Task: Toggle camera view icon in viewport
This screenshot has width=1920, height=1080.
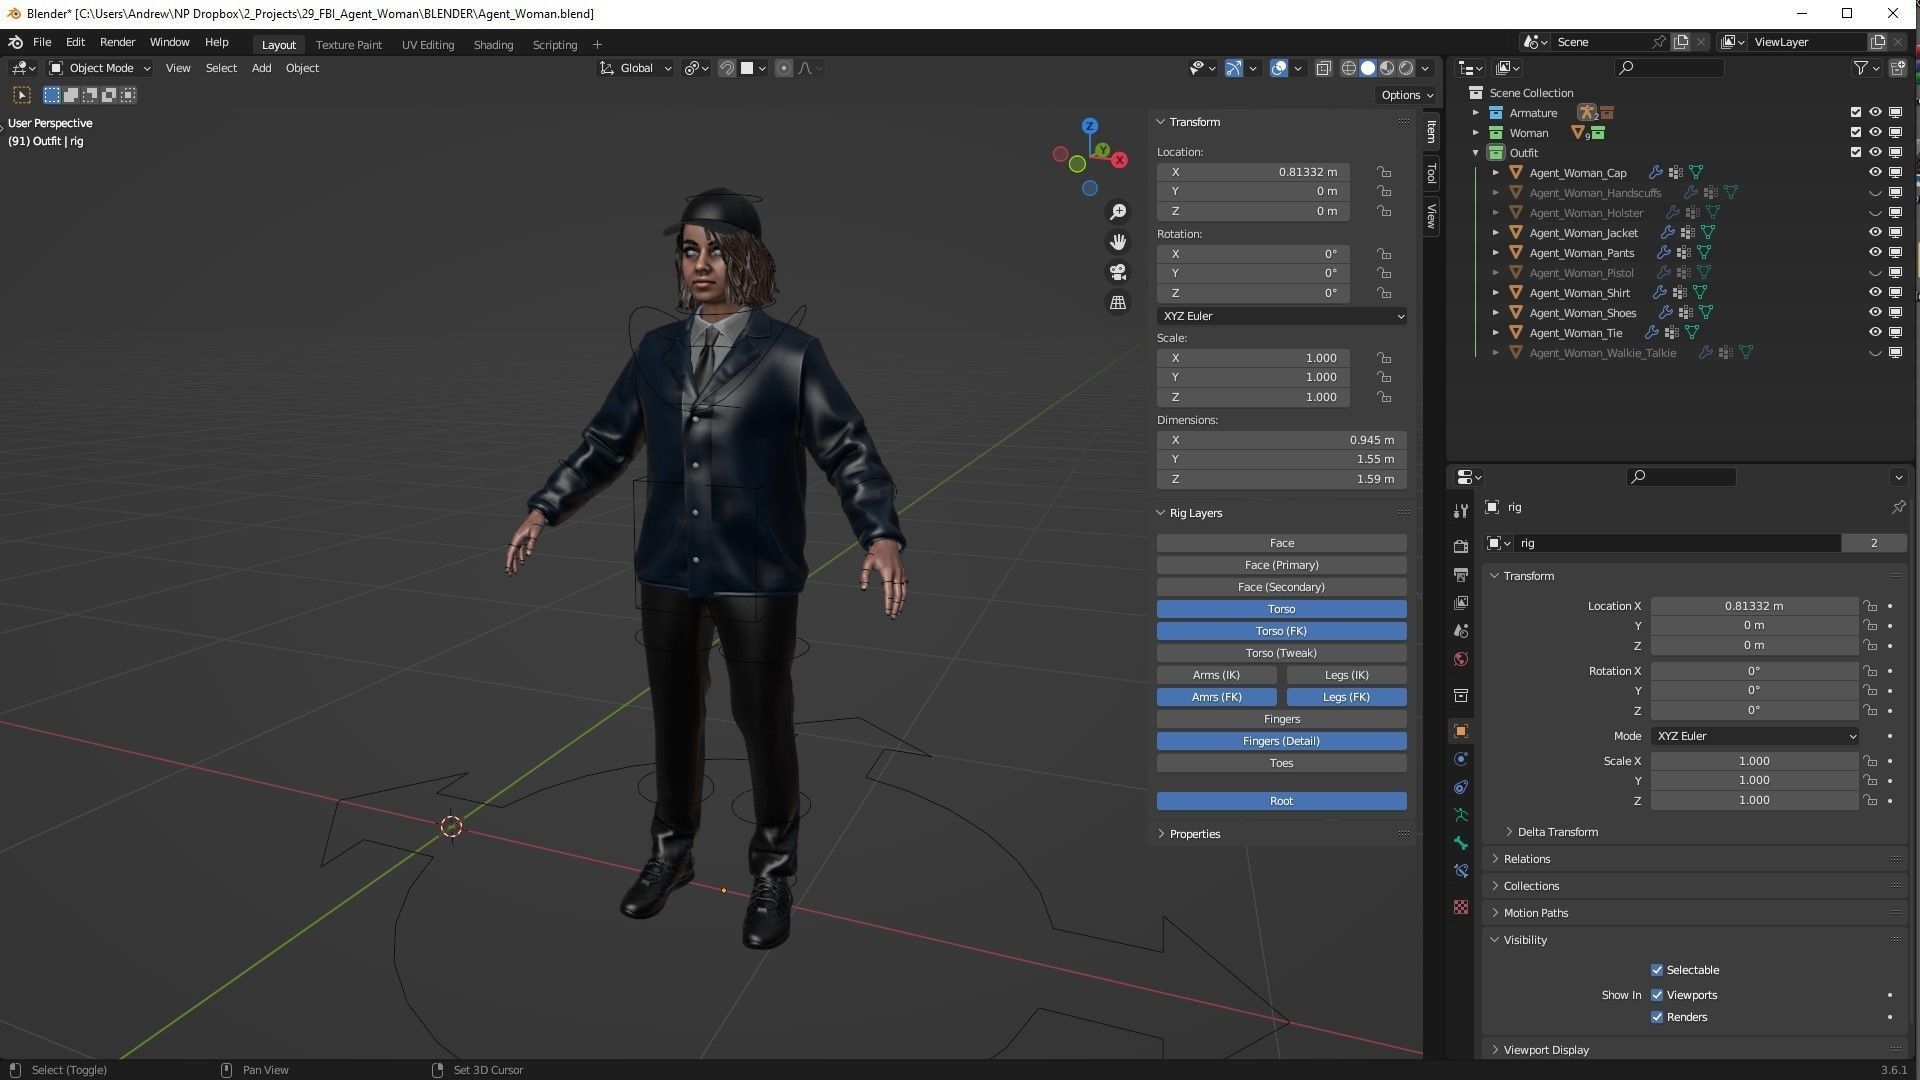Action: (x=1118, y=272)
